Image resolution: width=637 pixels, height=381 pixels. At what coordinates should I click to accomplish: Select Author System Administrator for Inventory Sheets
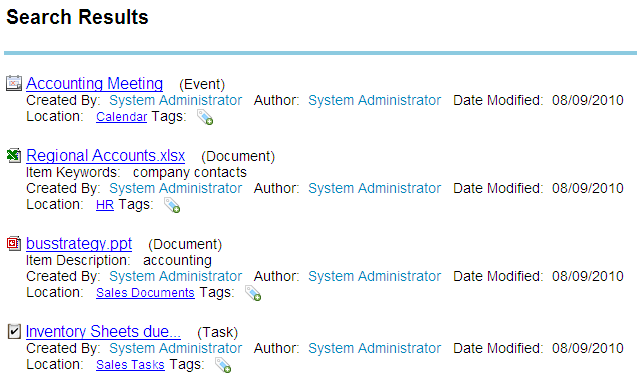pyautogui.click(x=375, y=349)
